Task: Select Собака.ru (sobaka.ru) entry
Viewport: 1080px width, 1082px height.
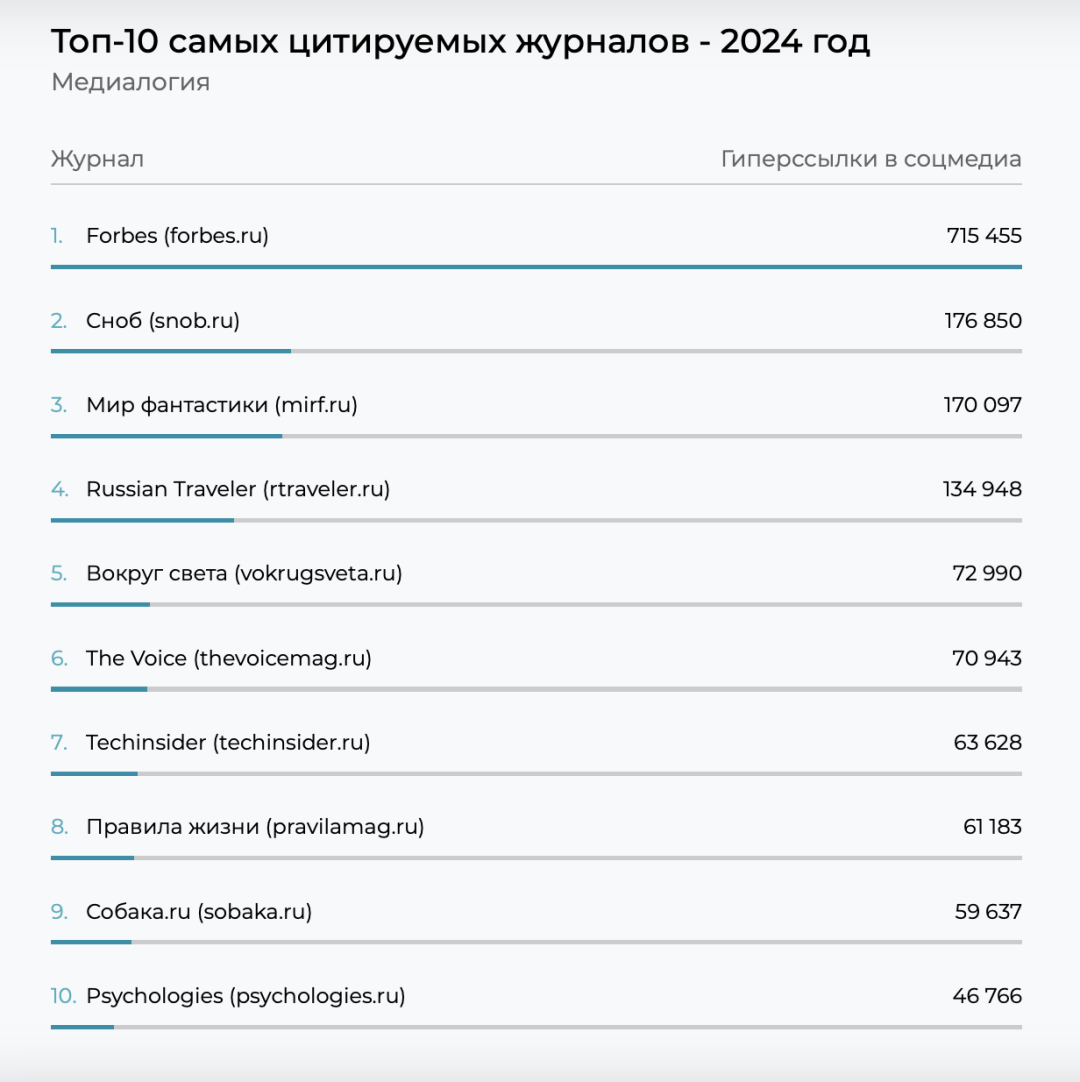Action: tap(199, 912)
